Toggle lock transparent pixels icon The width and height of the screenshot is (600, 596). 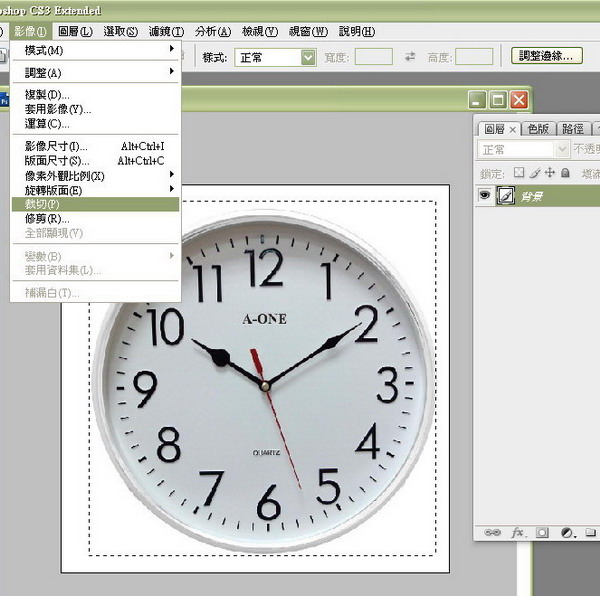click(519, 173)
